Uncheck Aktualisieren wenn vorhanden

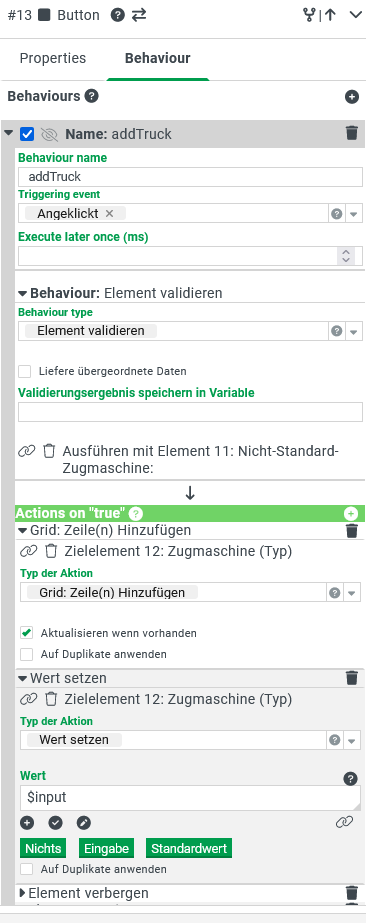coord(26,633)
